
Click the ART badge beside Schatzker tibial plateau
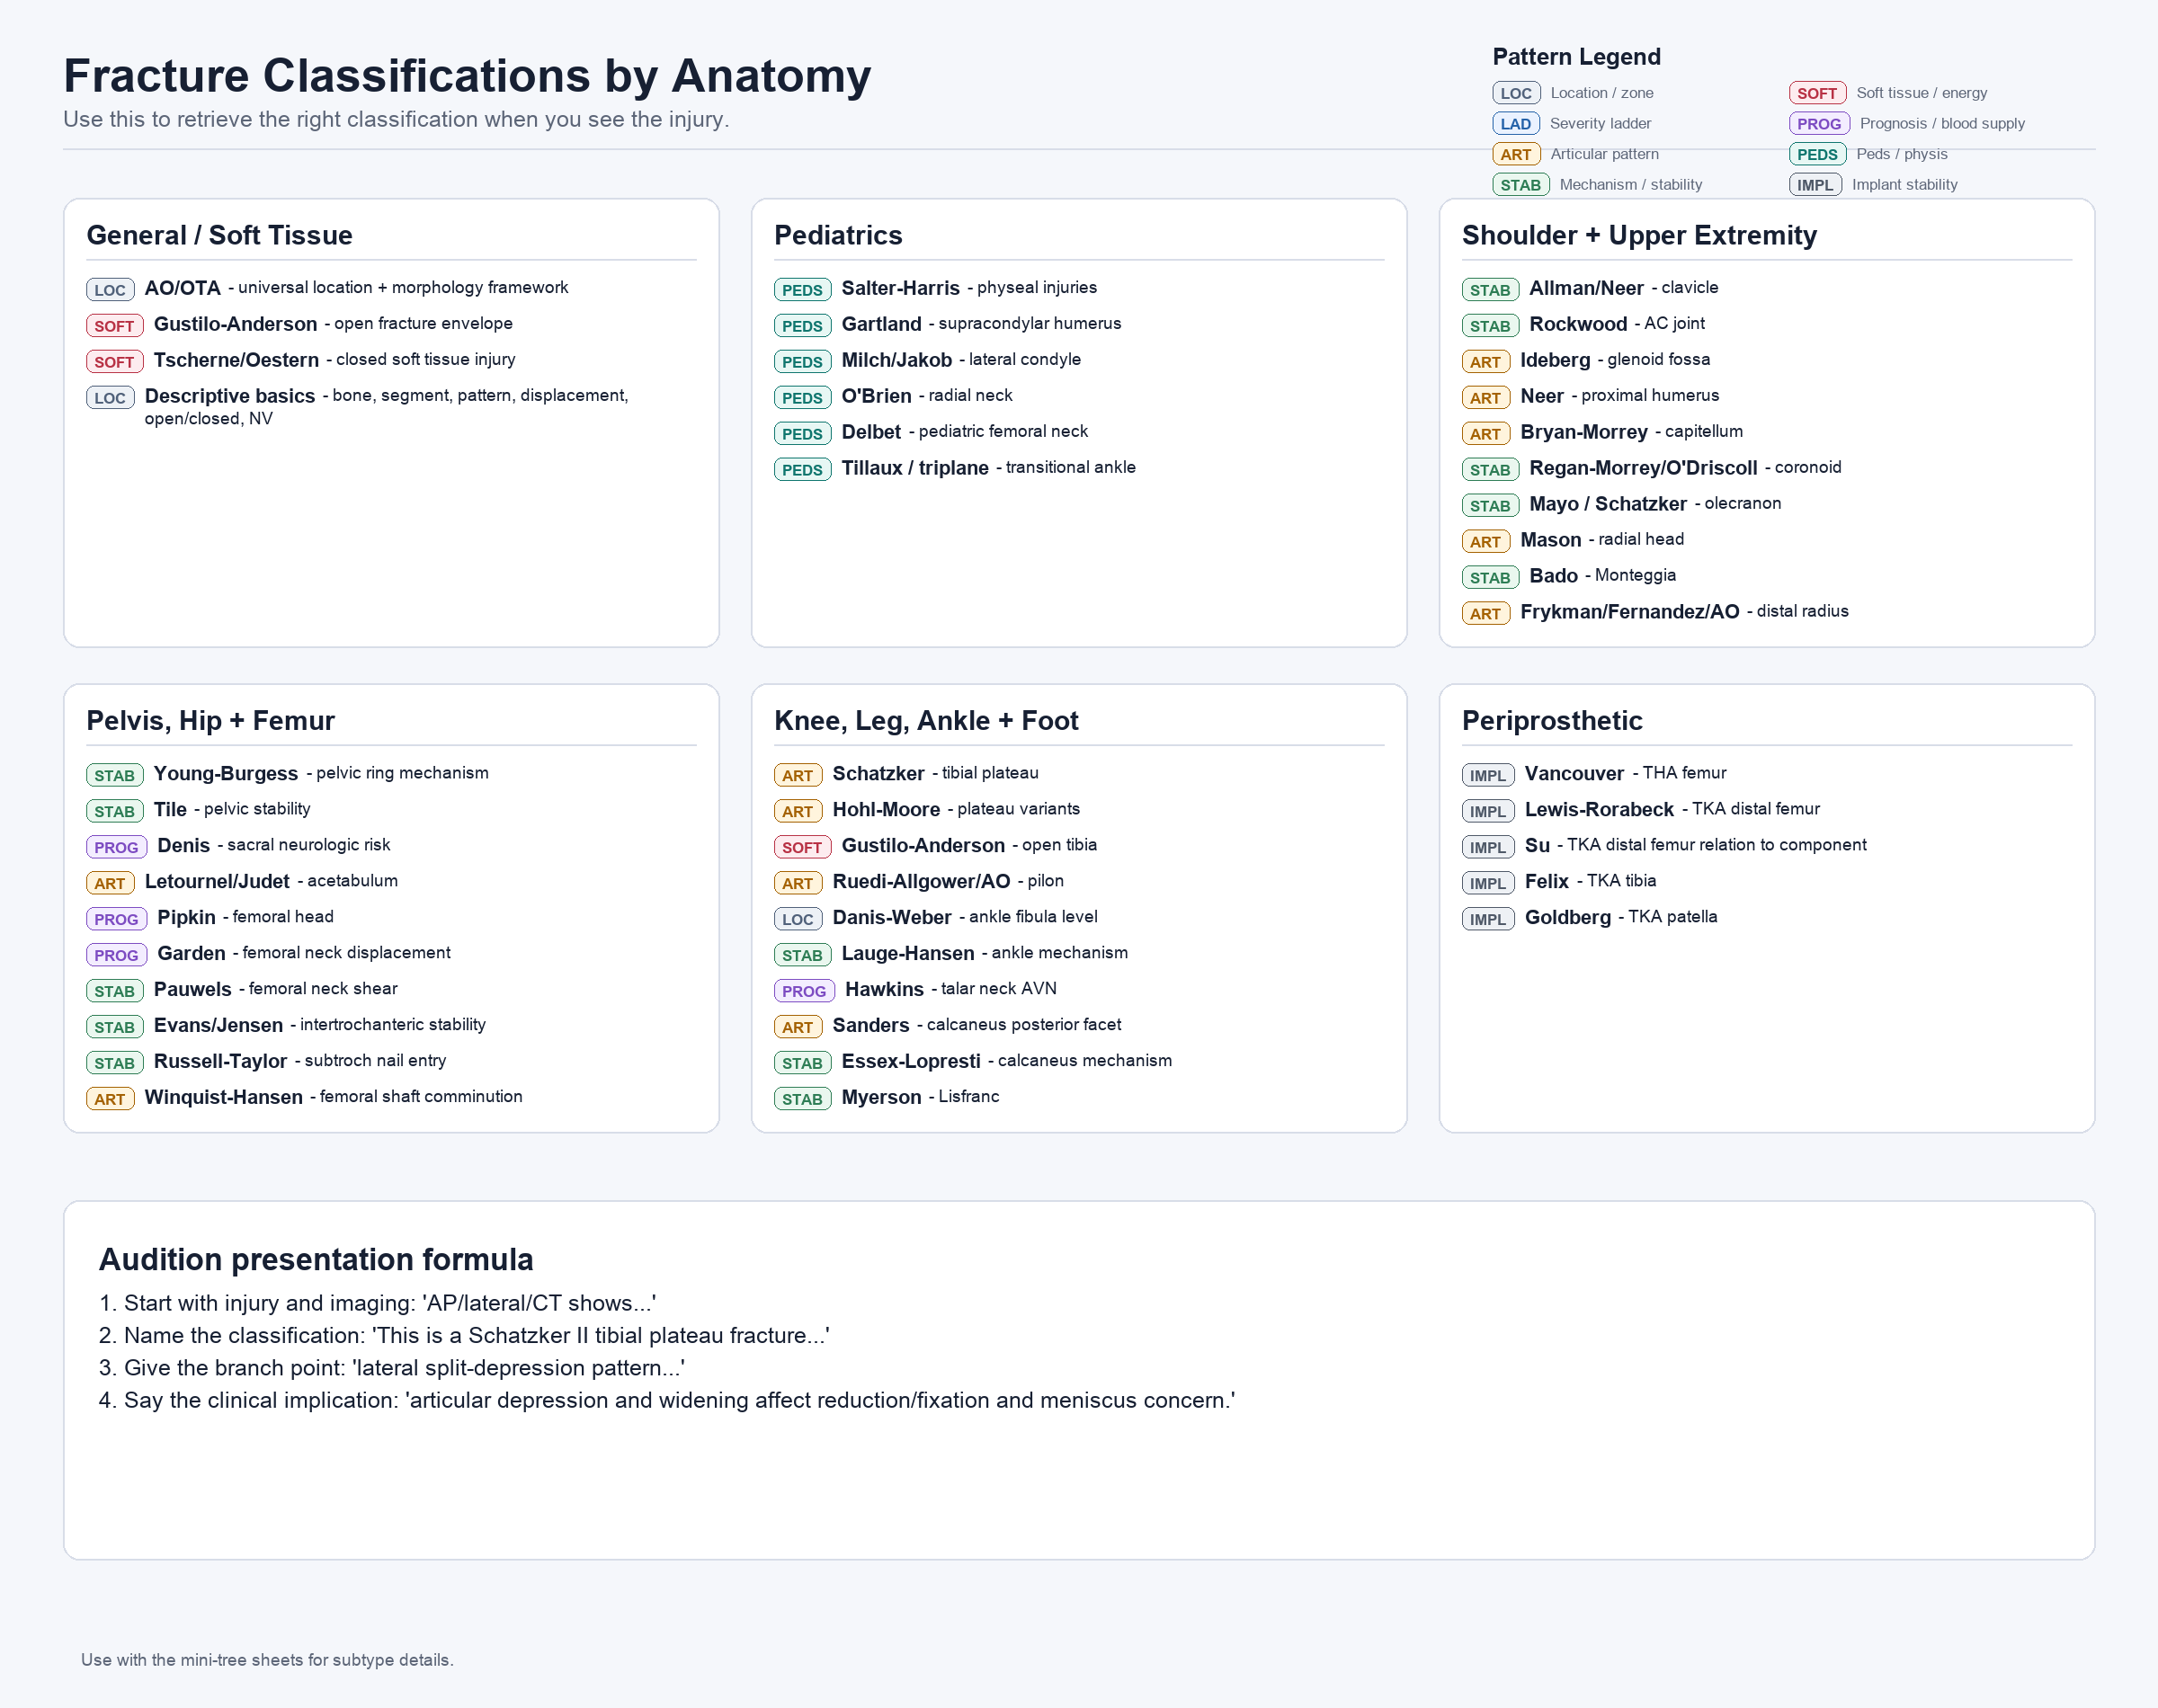point(797,775)
